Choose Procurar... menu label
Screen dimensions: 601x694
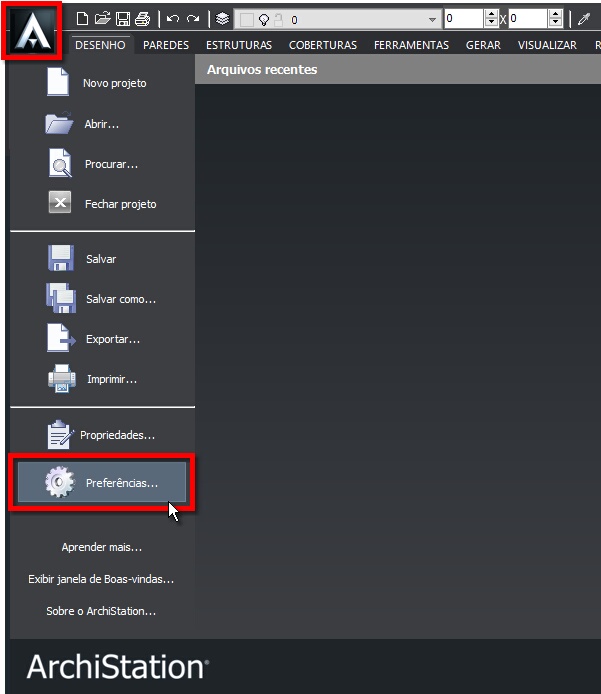(111, 164)
